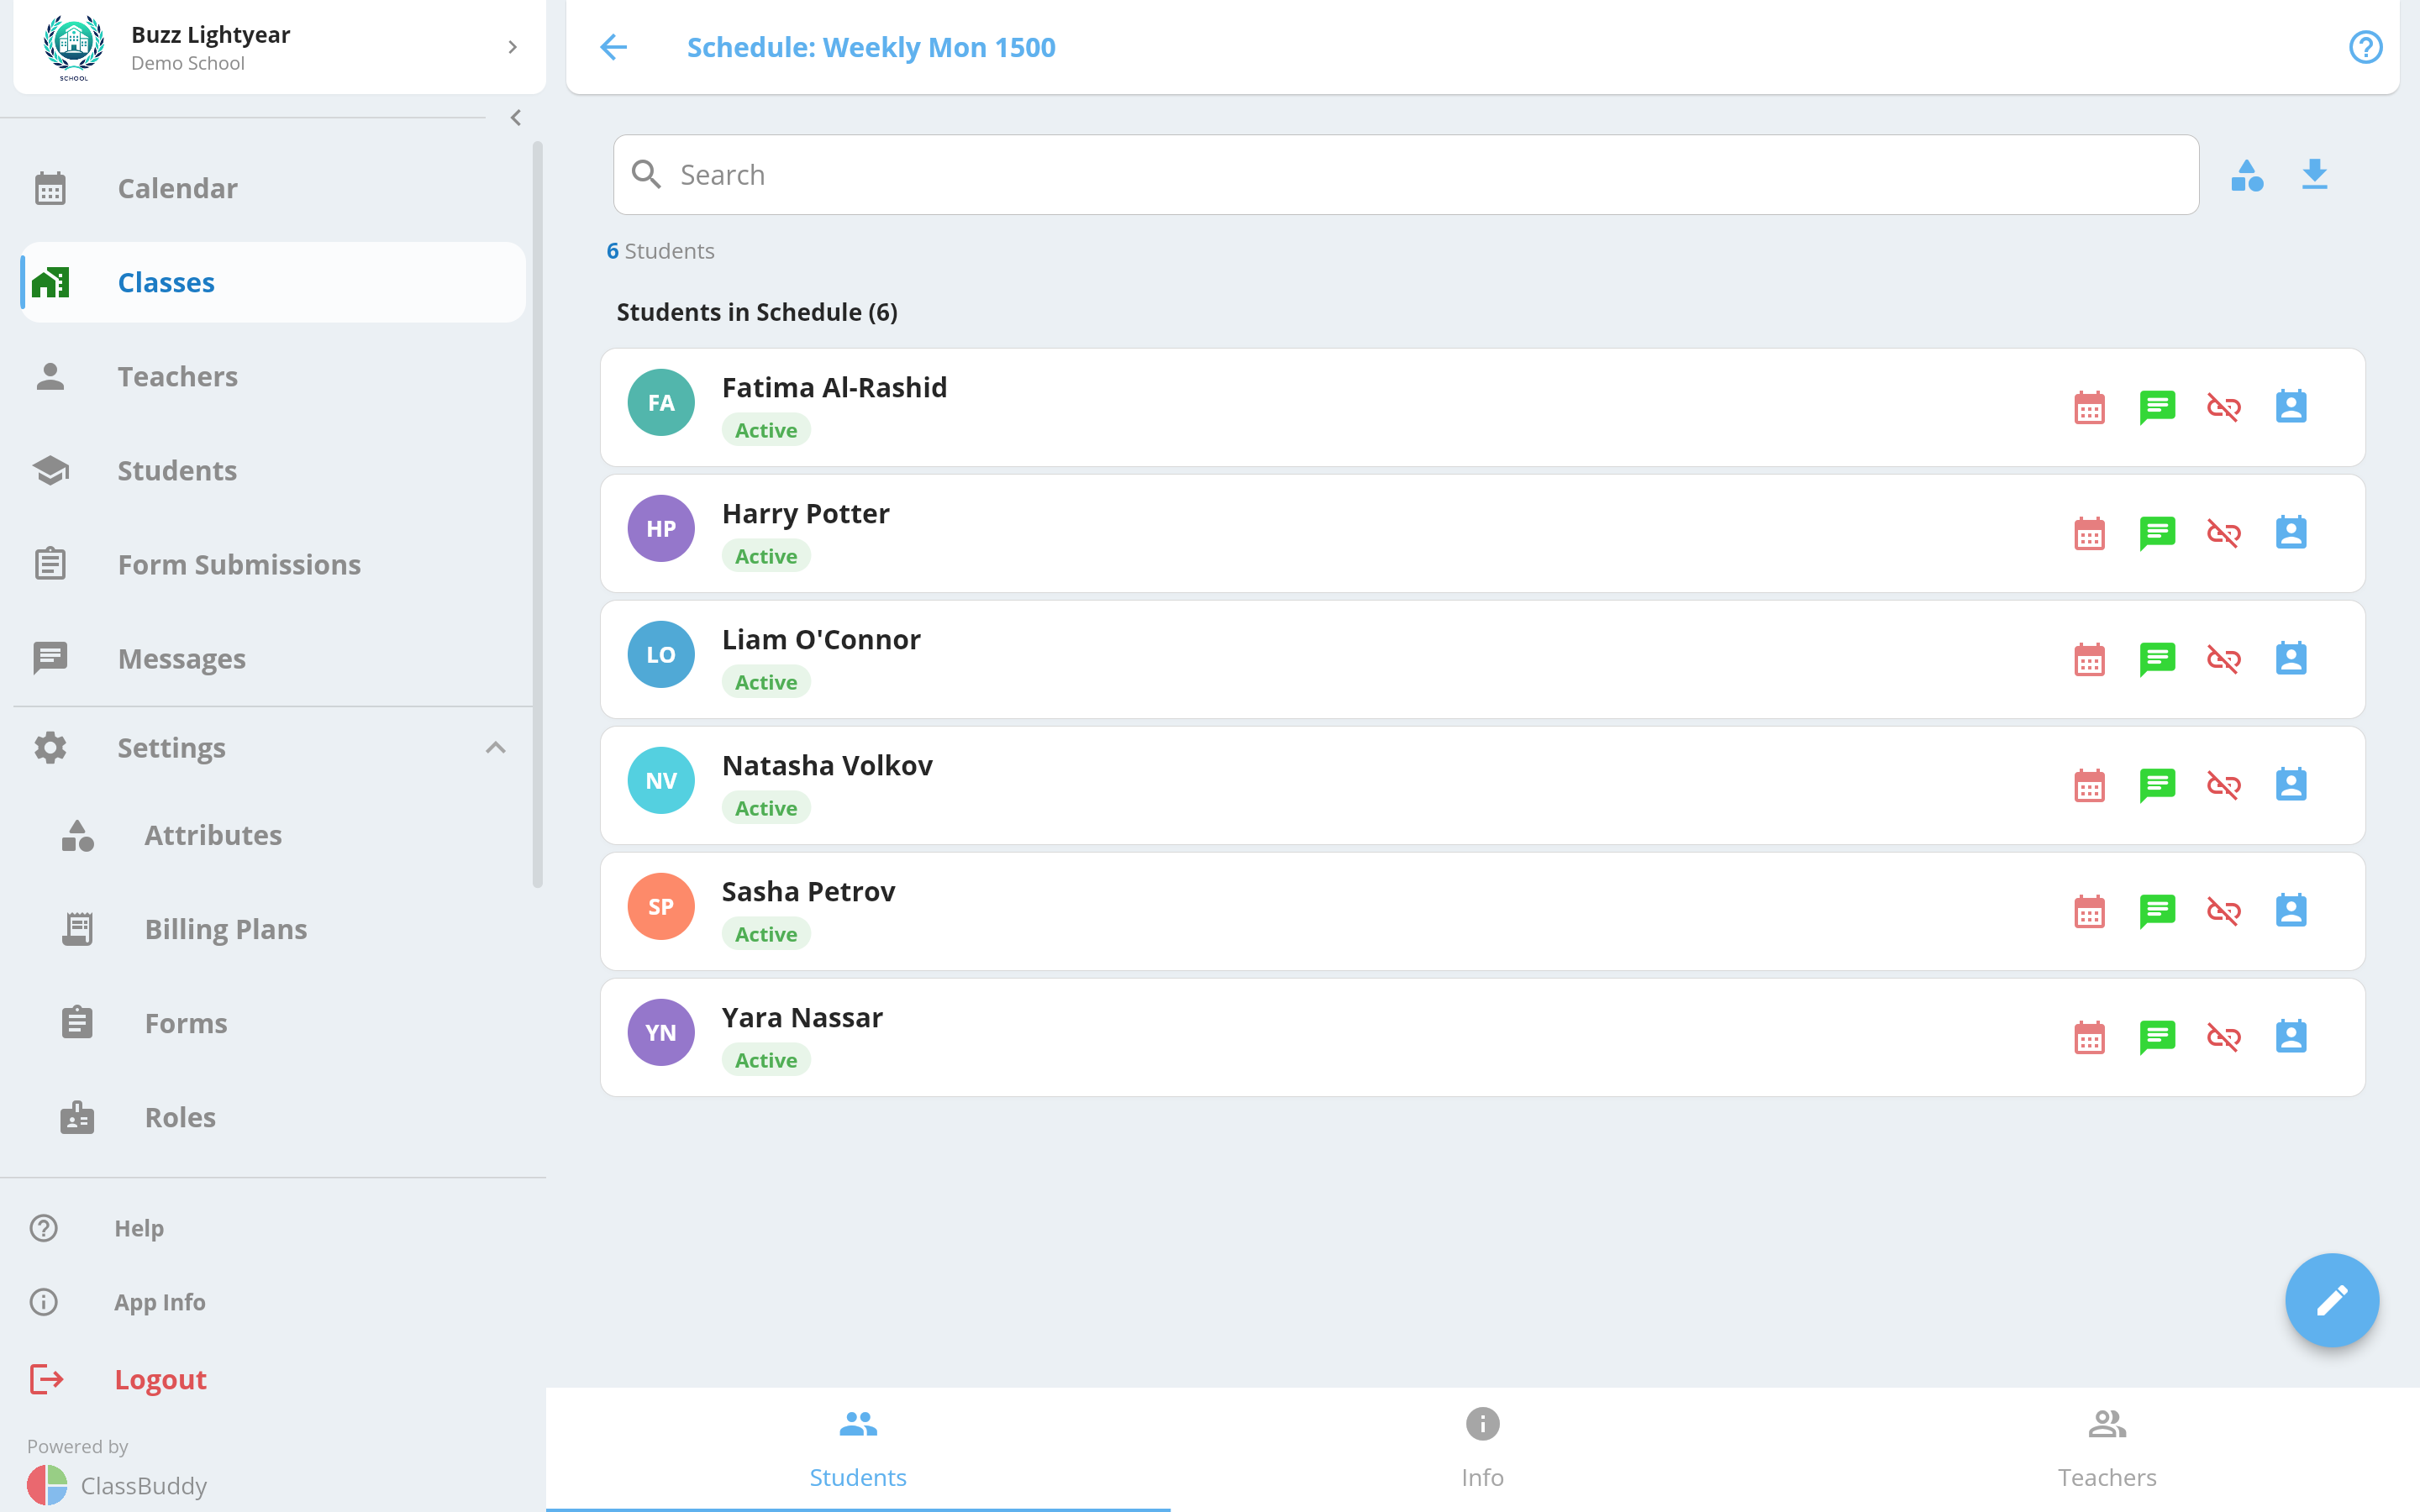
Task: Open Yara Nassar's profile card icon
Action: 2291,1037
